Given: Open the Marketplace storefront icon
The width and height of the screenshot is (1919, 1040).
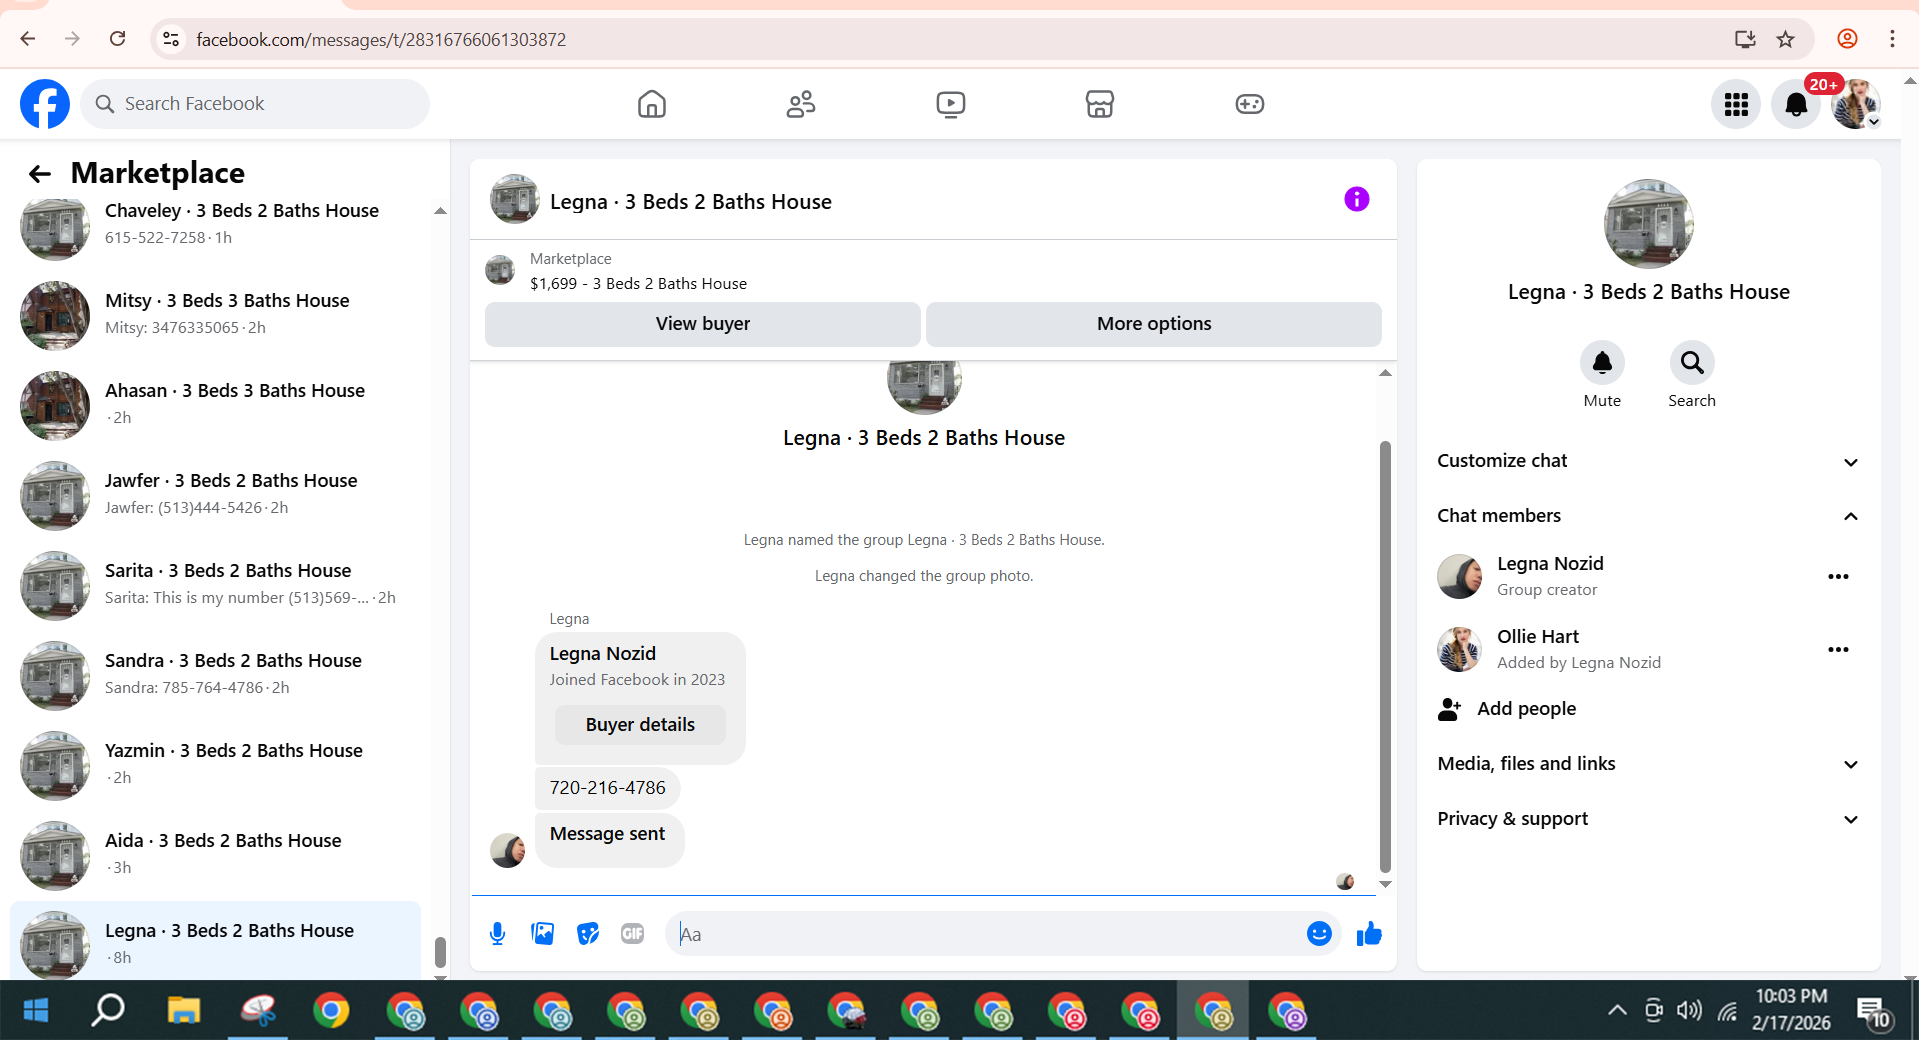Looking at the screenshot, I should [1100, 104].
